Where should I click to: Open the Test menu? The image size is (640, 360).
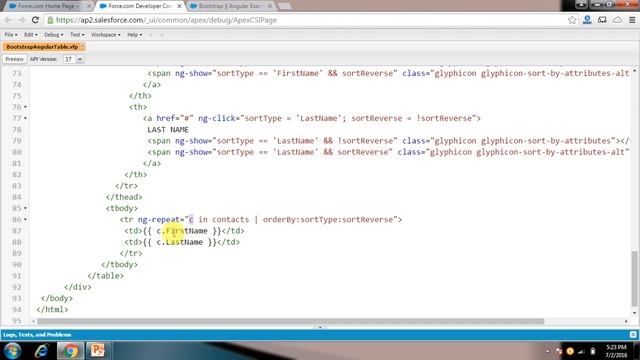pyautogui.click(x=77, y=35)
